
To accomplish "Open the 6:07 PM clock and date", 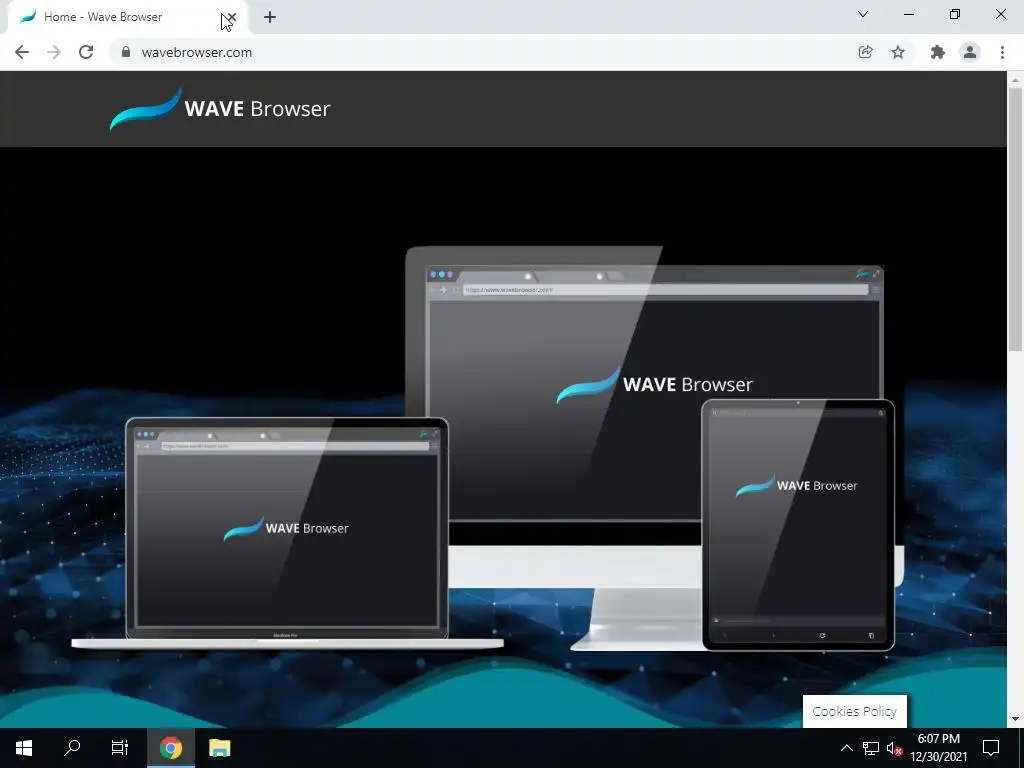I will click(939, 748).
